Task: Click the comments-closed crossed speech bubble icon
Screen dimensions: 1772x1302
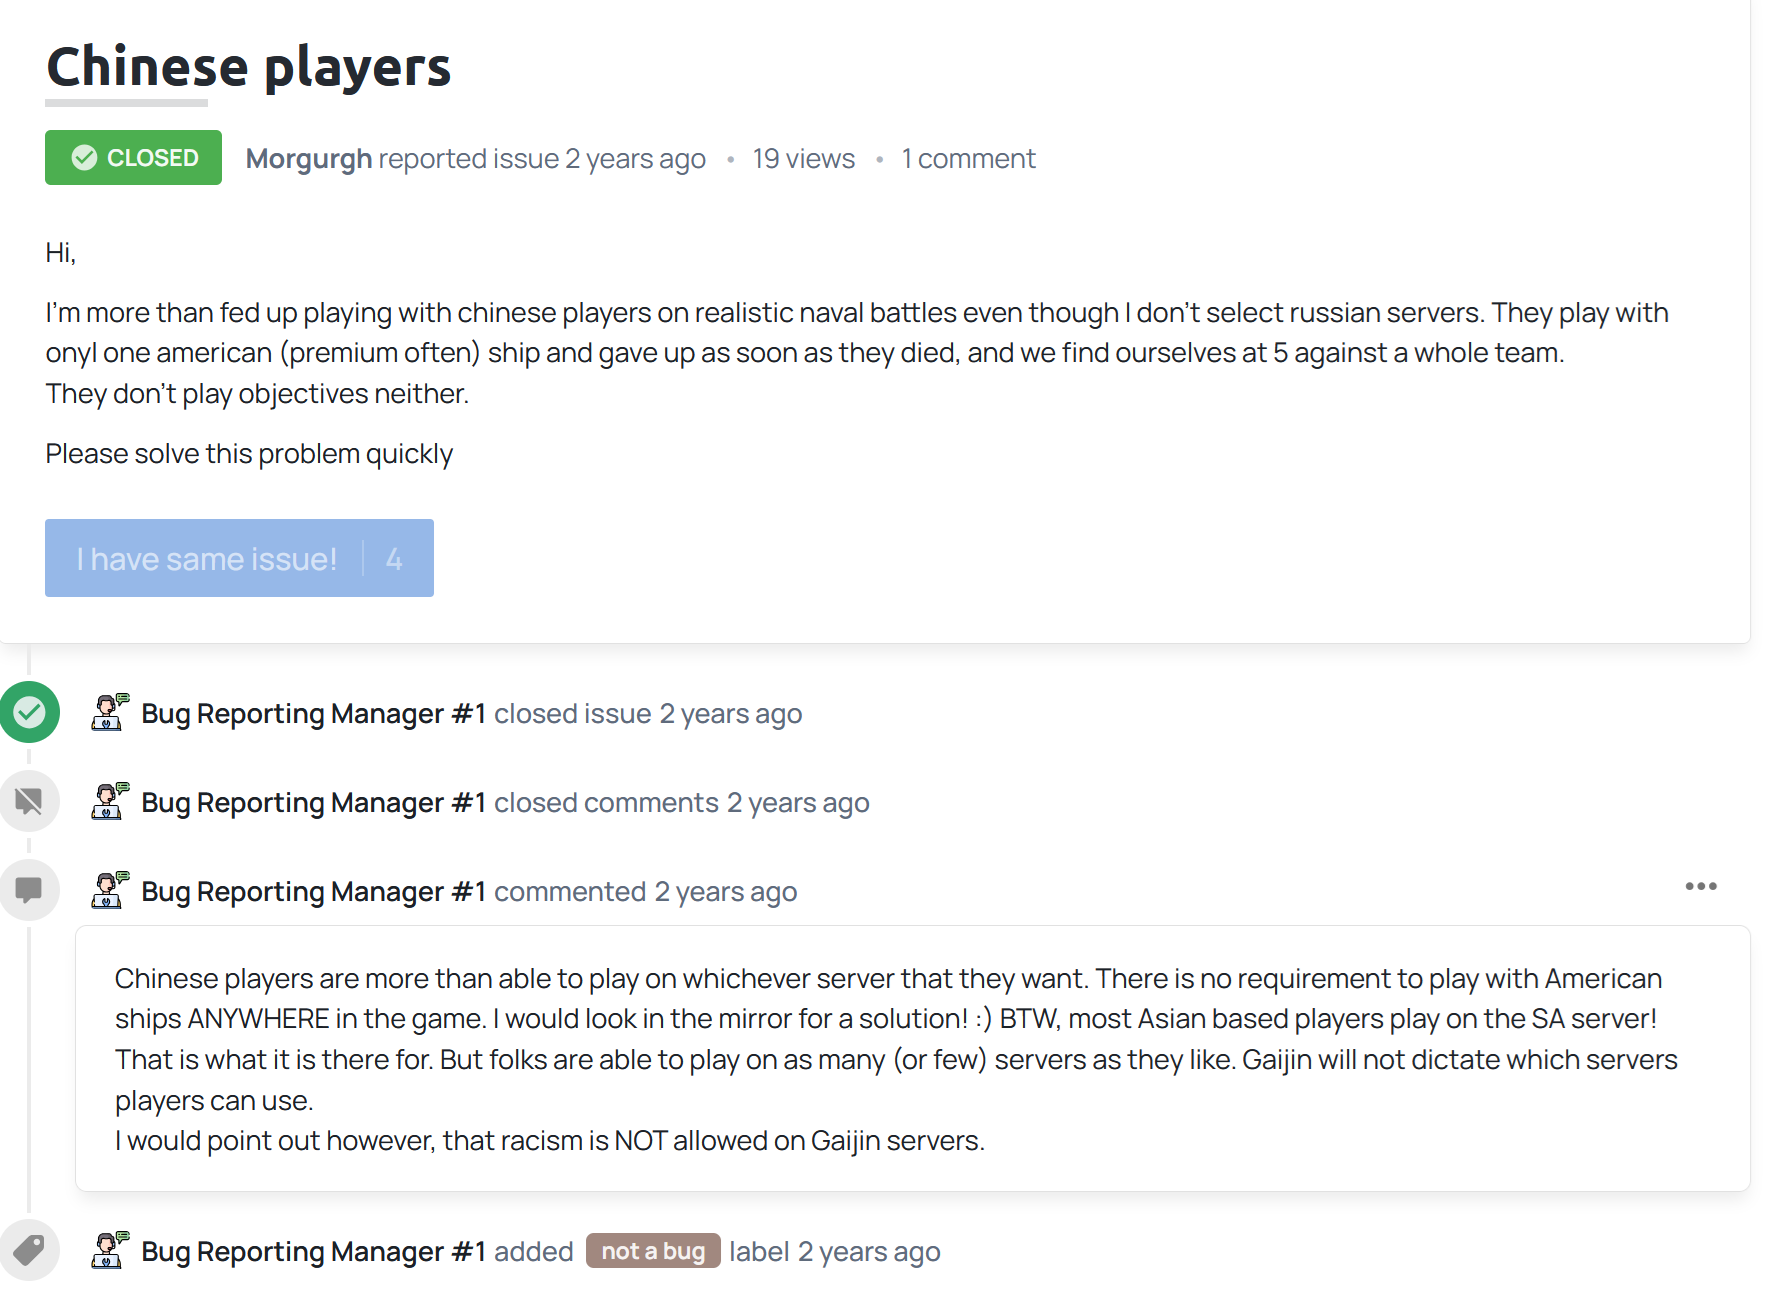Action: (30, 801)
